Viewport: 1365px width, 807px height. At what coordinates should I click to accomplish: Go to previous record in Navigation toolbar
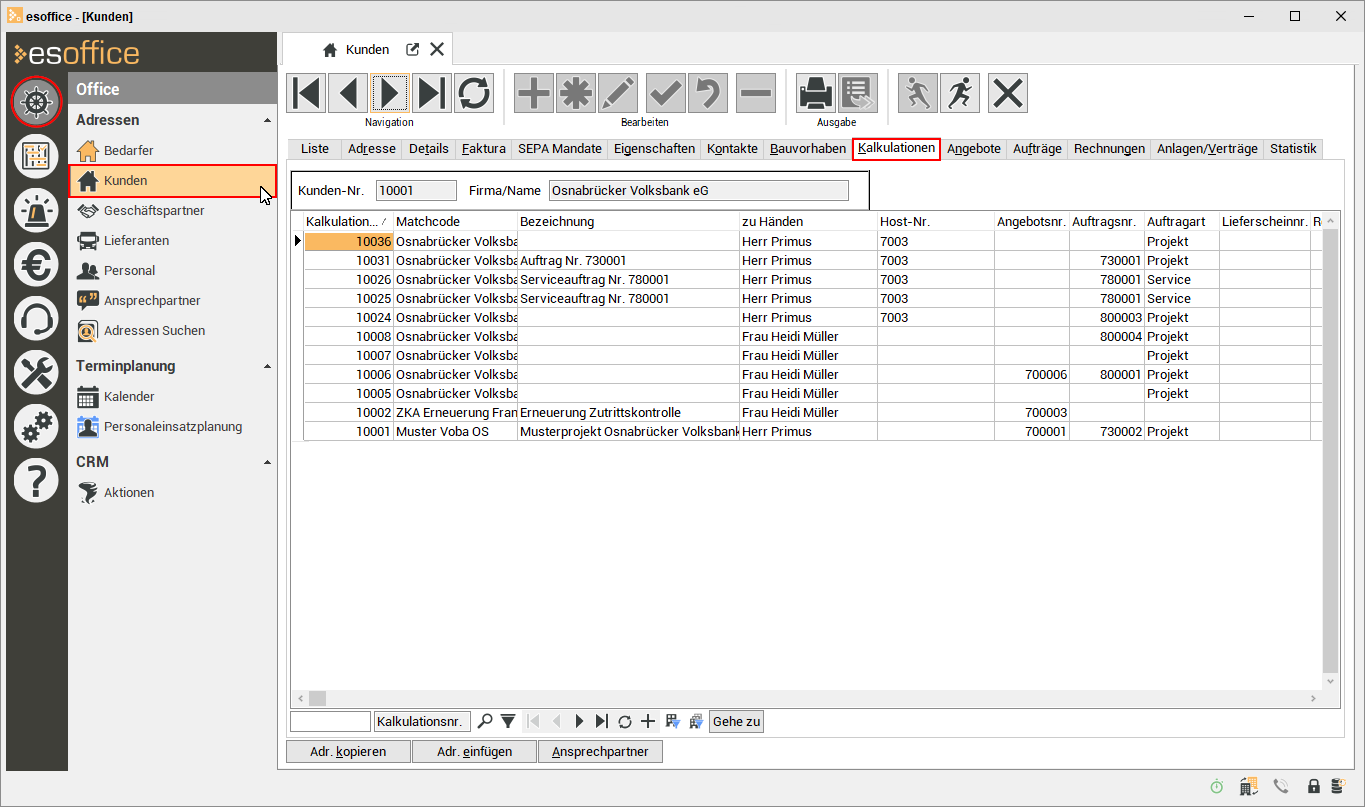tap(348, 93)
